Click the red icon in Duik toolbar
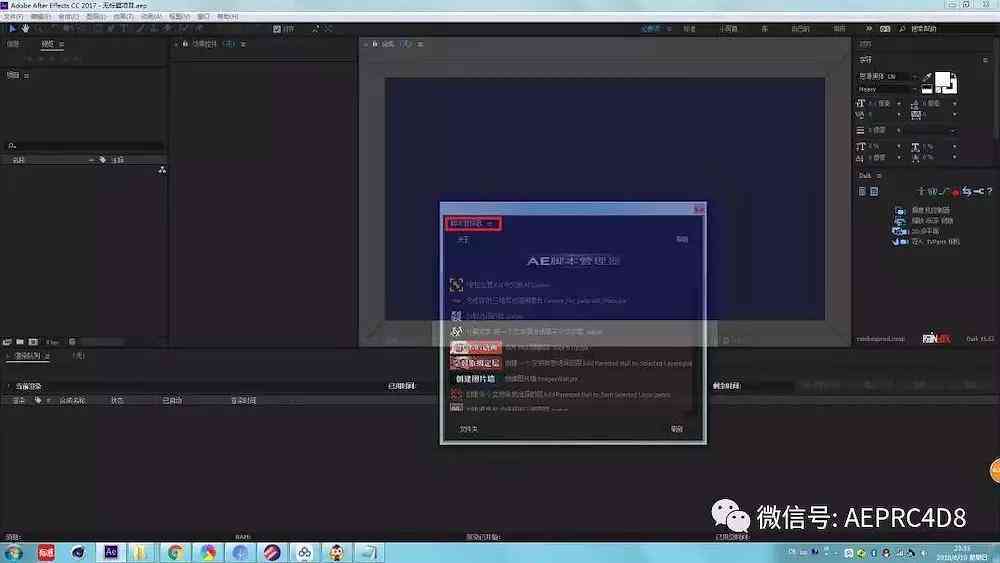The width and height of the screenshot is (1000, 563). (x=956, y=191)
